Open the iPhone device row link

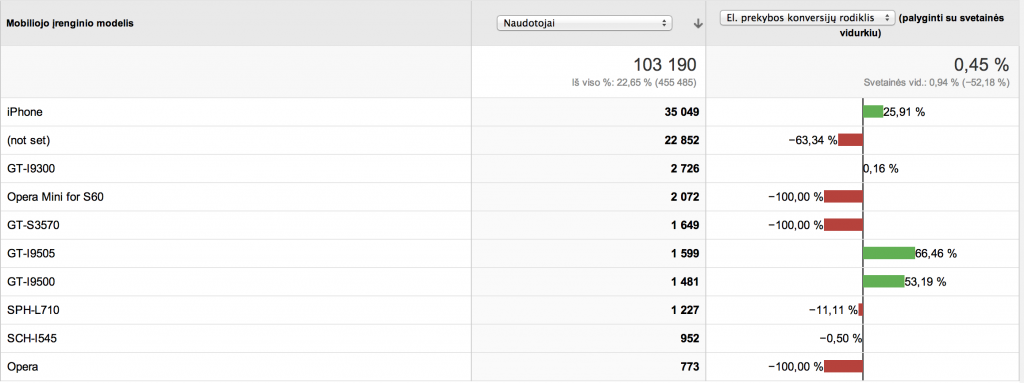click(24, 112)
